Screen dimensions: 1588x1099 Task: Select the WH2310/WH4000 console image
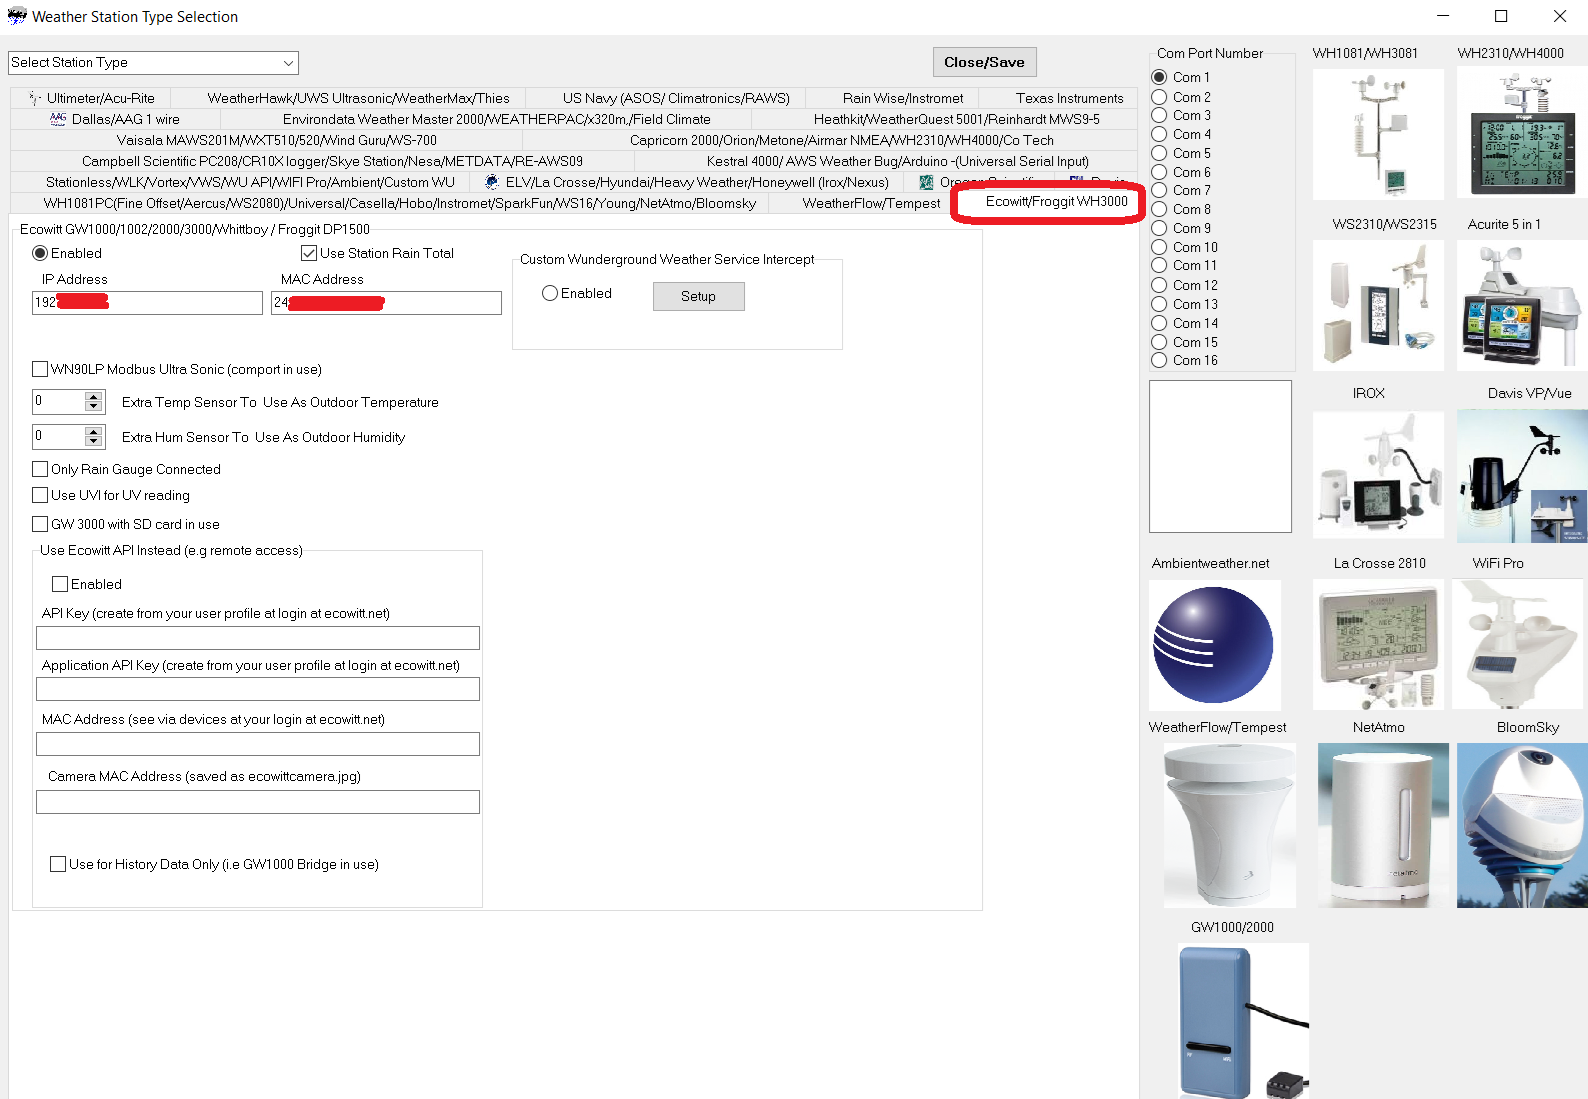tap(1520, 134)
